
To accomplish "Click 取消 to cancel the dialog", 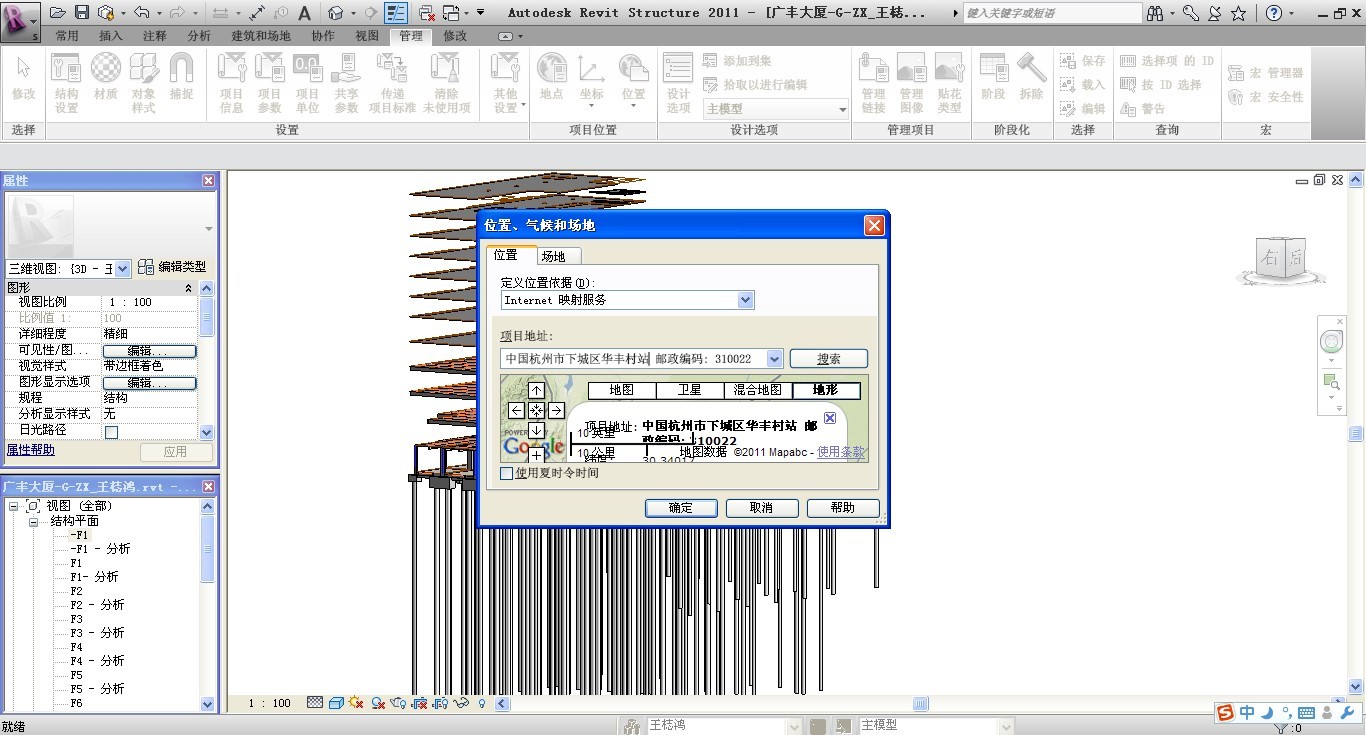I will pos(762,508).
